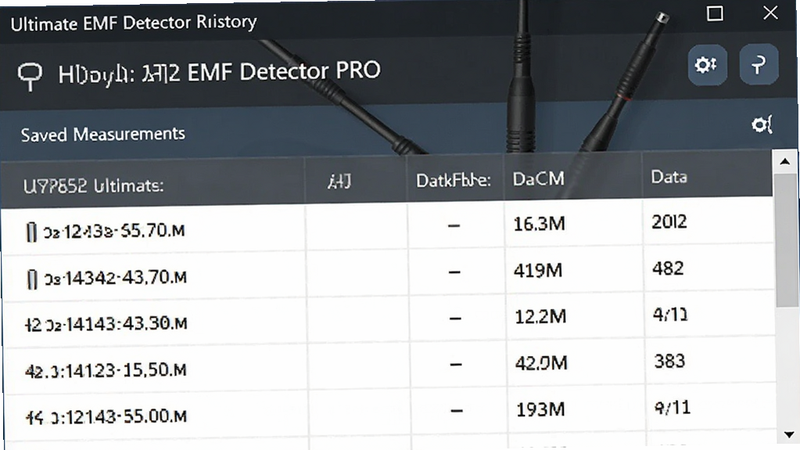Click the vertical scrollbar thumb
Screen dimensions: 800x450
(x=786, y=240)
